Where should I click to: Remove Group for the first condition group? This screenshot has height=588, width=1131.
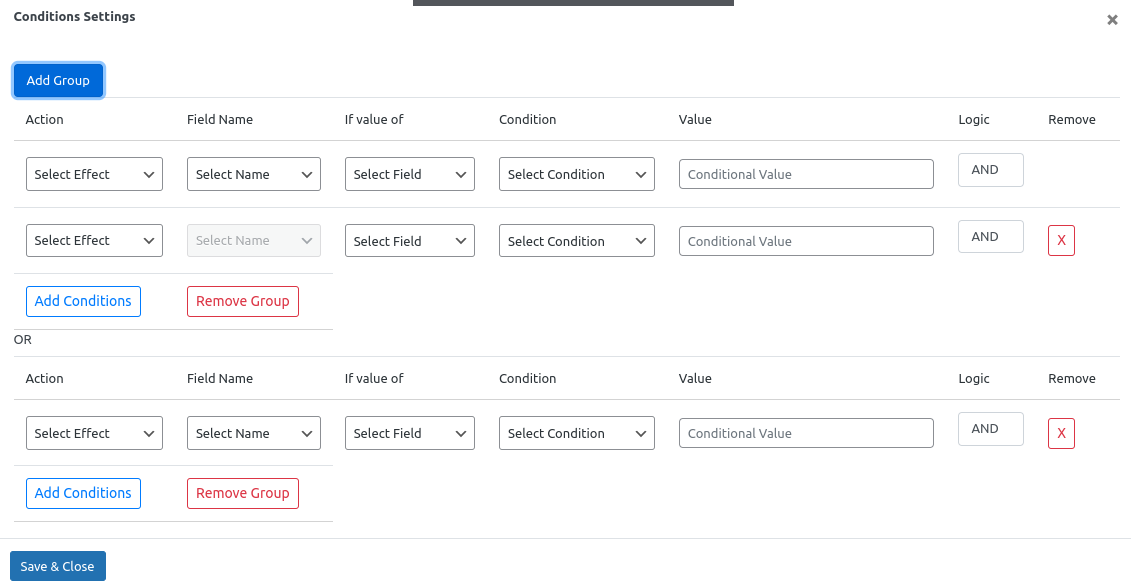[x=242, y=301]
